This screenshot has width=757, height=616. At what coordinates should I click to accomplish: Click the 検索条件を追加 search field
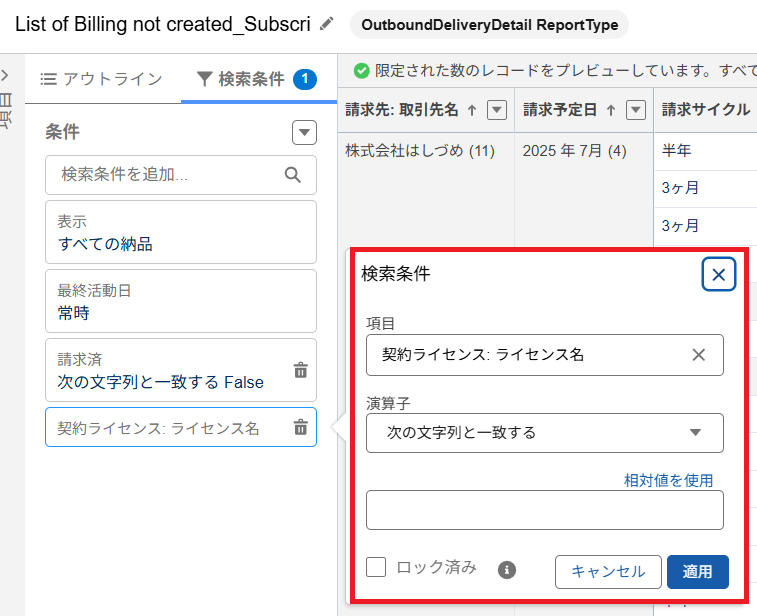point(181,175)
